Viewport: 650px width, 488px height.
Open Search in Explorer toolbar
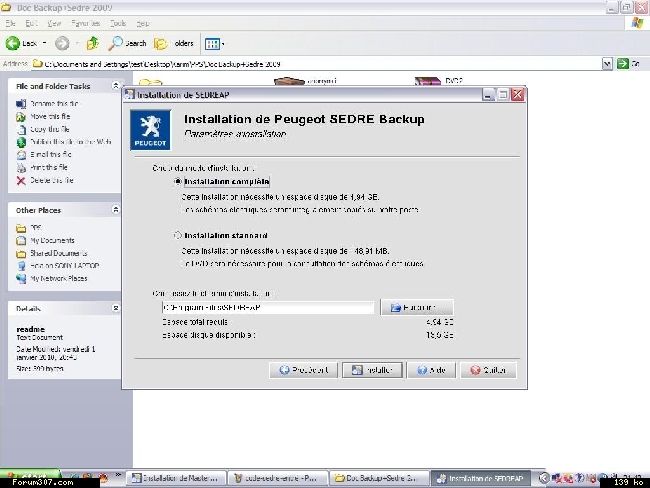point(127,43)
